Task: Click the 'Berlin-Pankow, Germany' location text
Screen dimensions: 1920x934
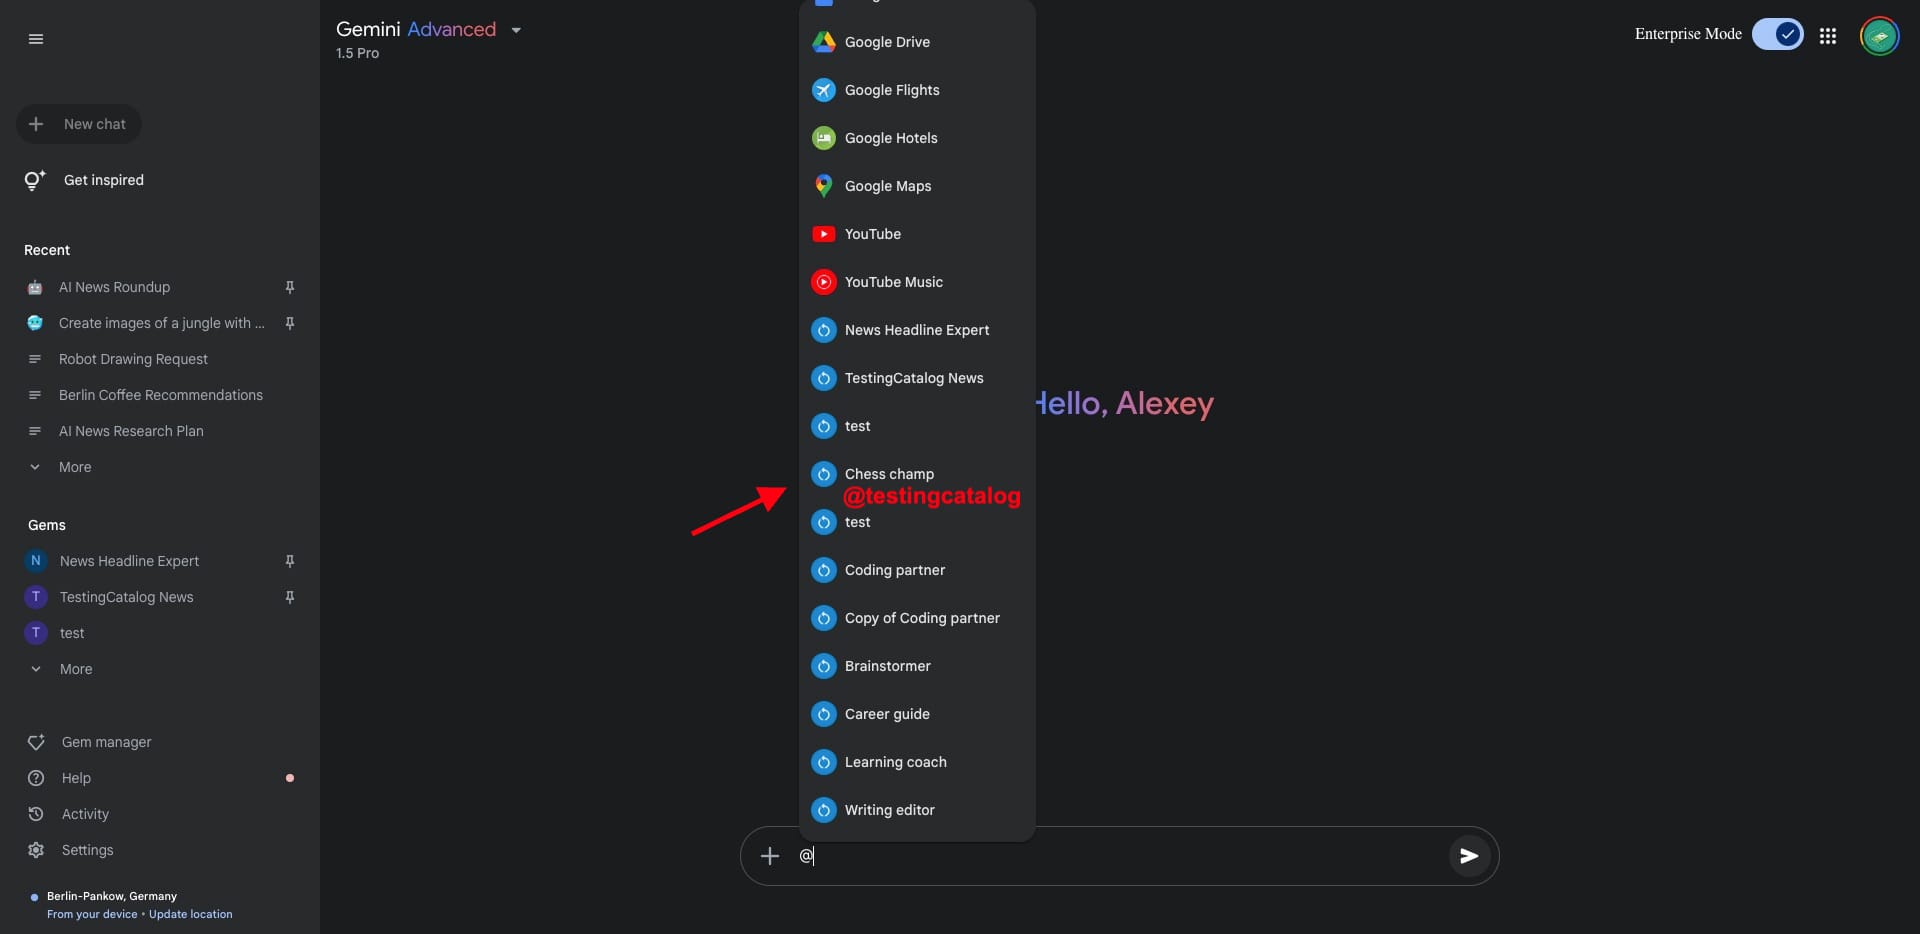Action: (112, 896)
